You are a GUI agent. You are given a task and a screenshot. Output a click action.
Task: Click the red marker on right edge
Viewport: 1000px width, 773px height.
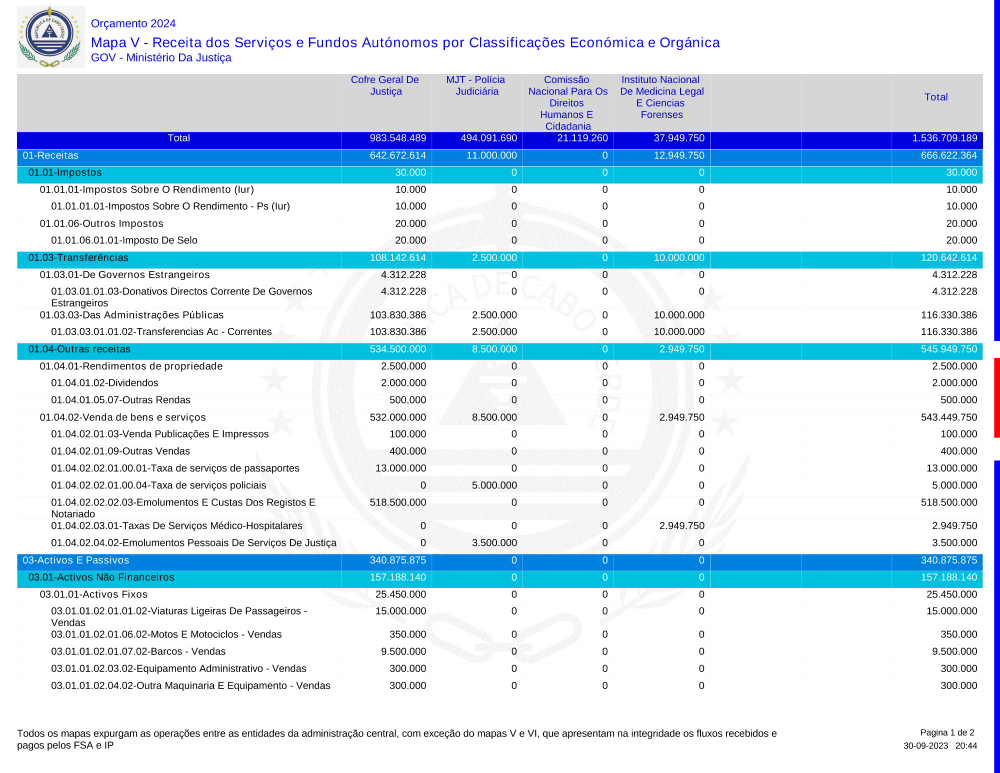tap(996, 397)
